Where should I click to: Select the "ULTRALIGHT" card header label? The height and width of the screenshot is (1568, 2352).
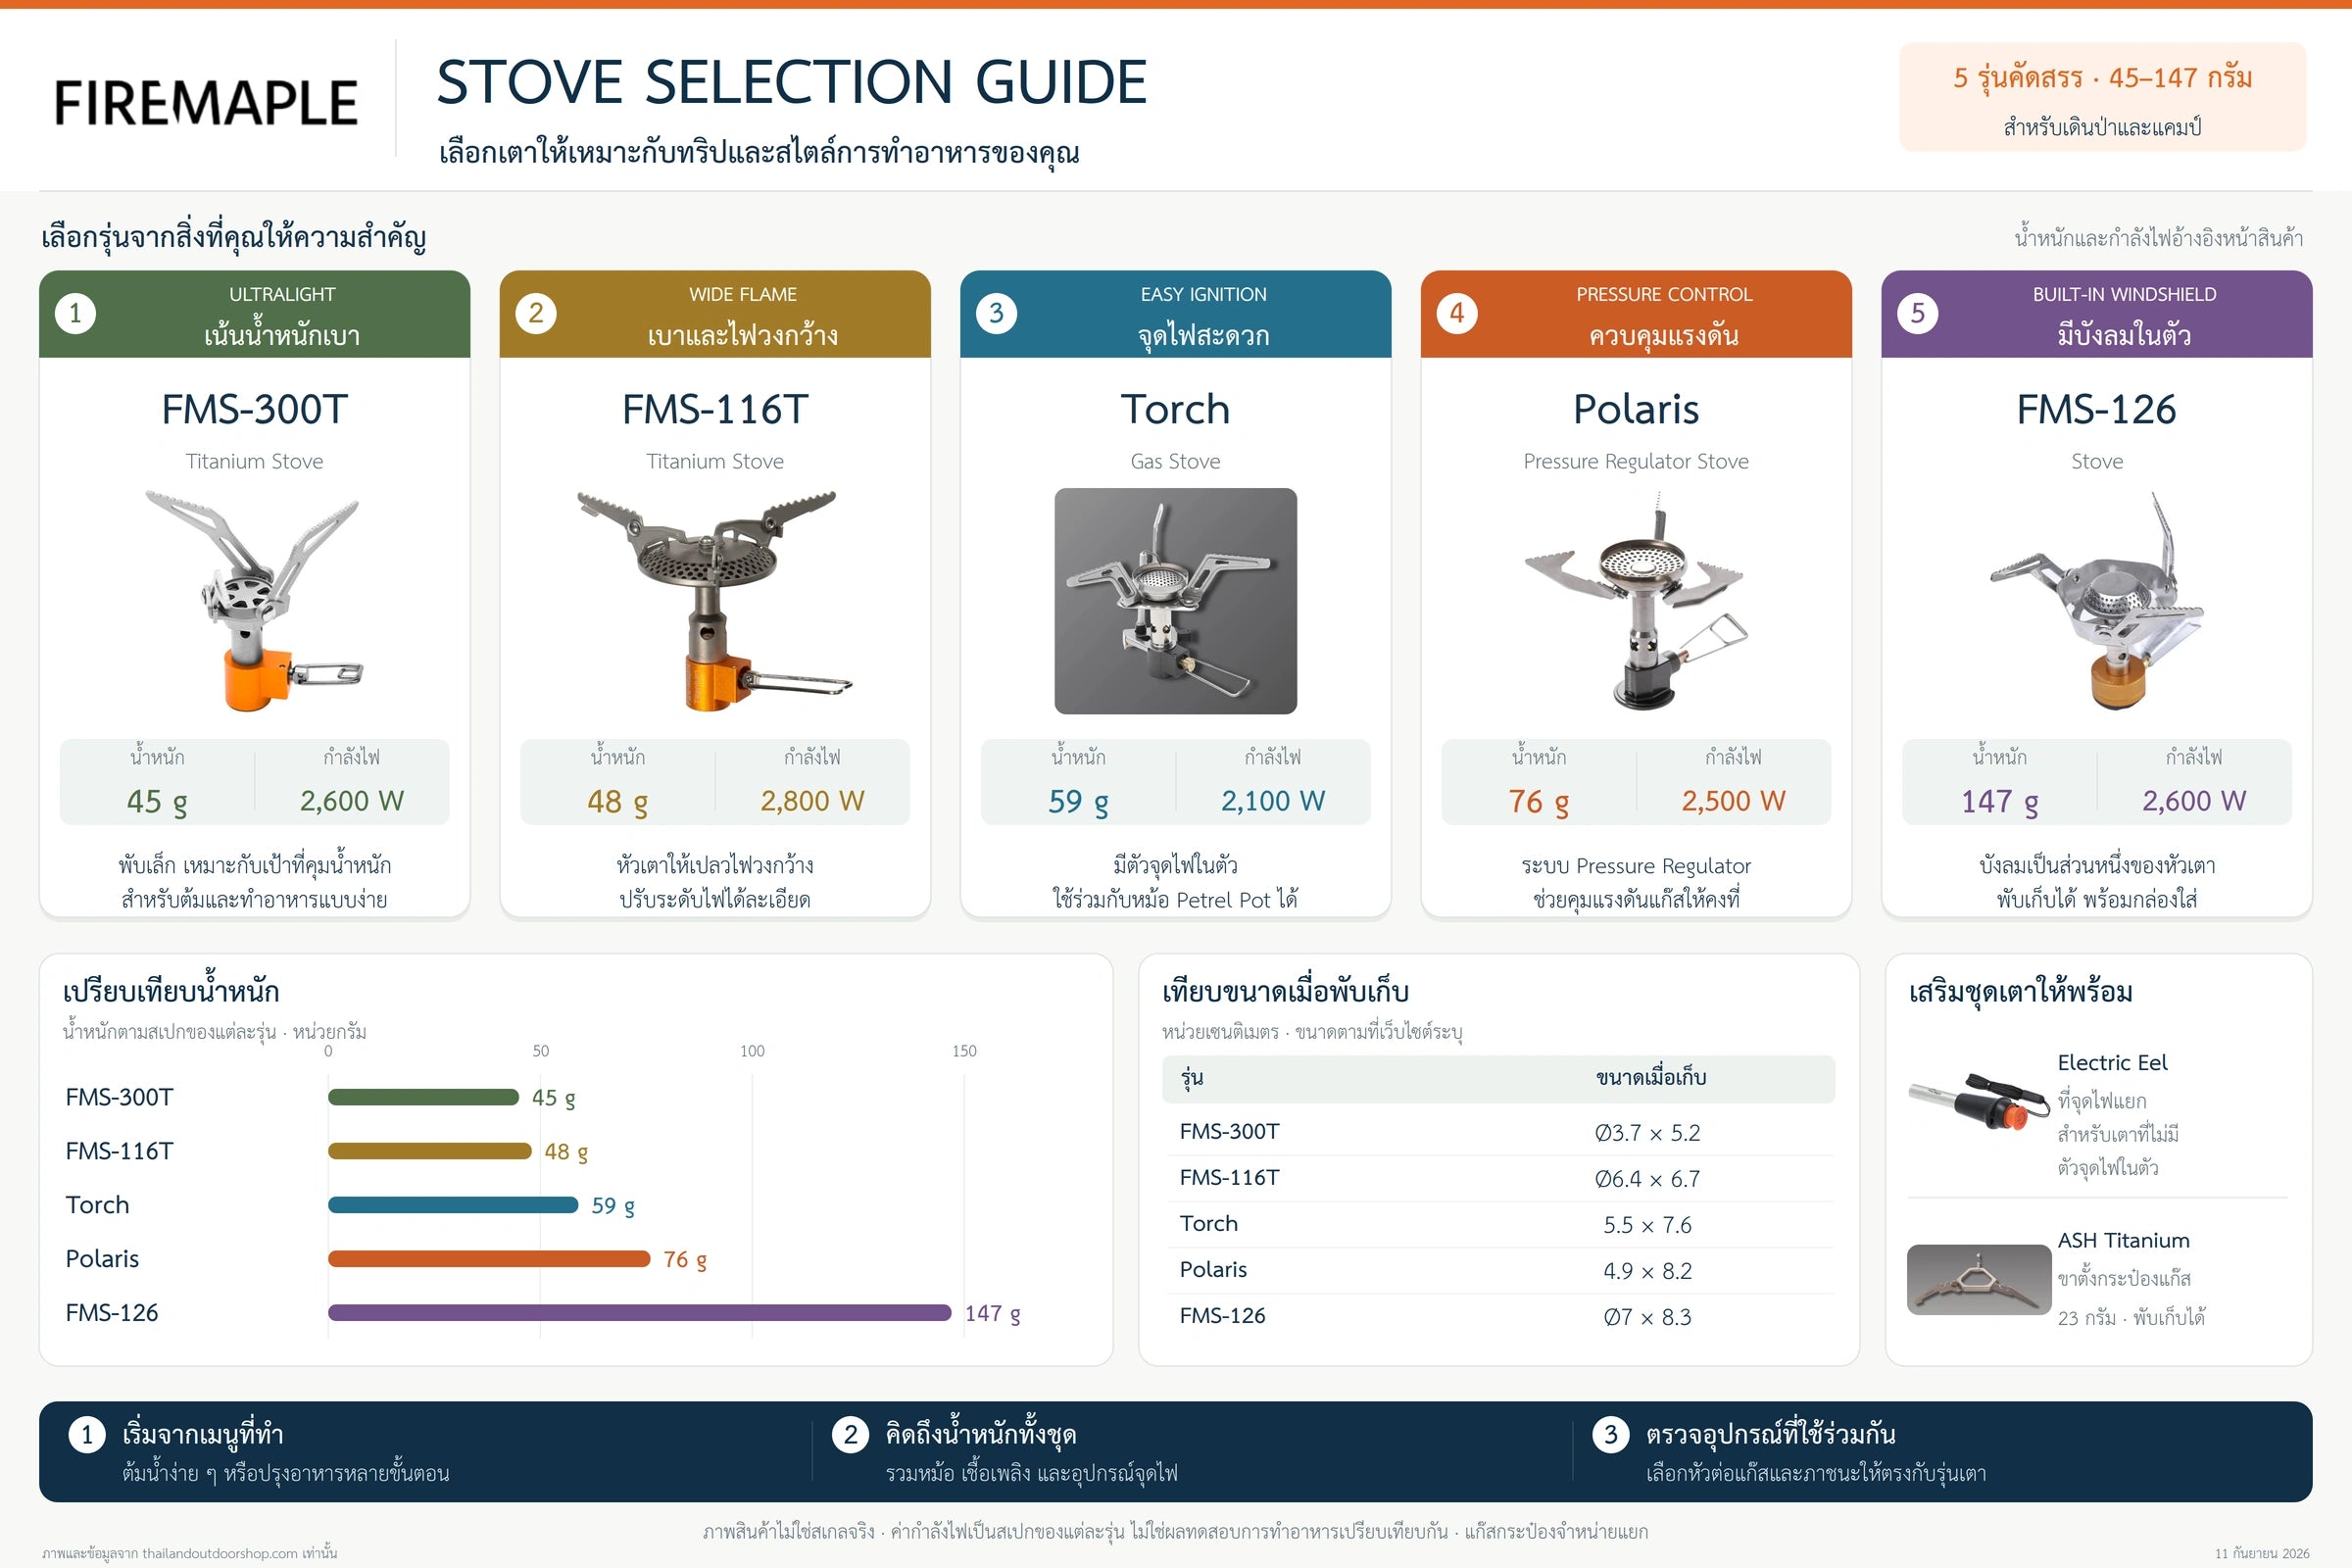point(282,294)
